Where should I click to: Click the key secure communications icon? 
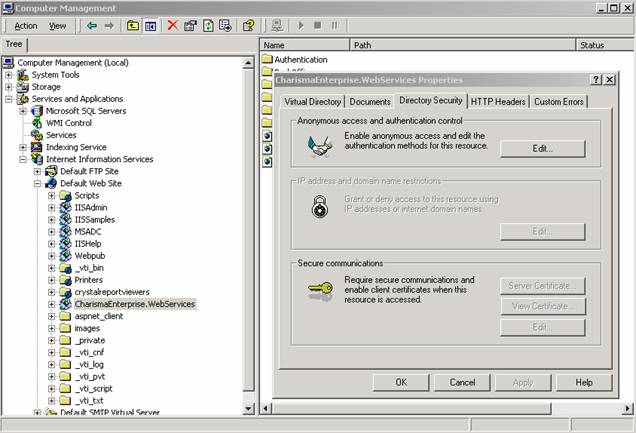pyautogui.click(x=320, y=290)
